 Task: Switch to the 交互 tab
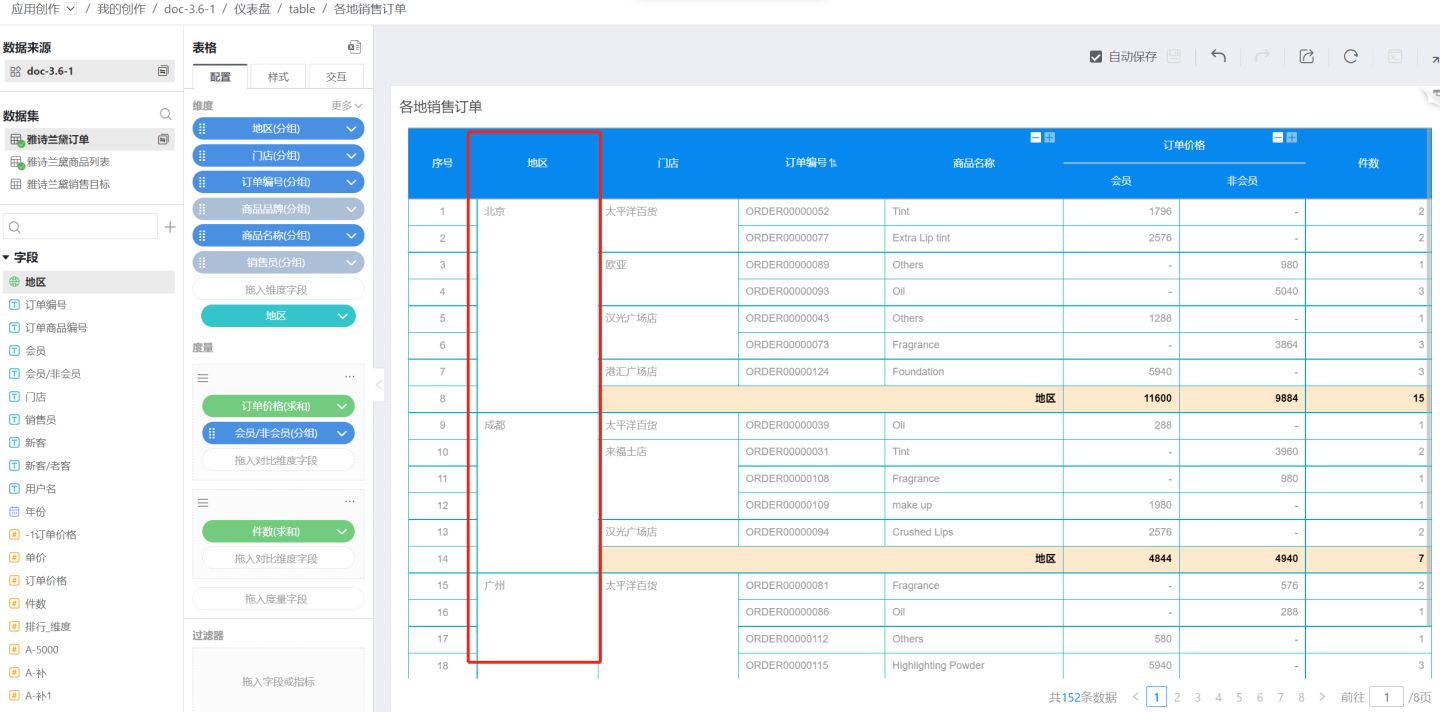tap(336, 77)
